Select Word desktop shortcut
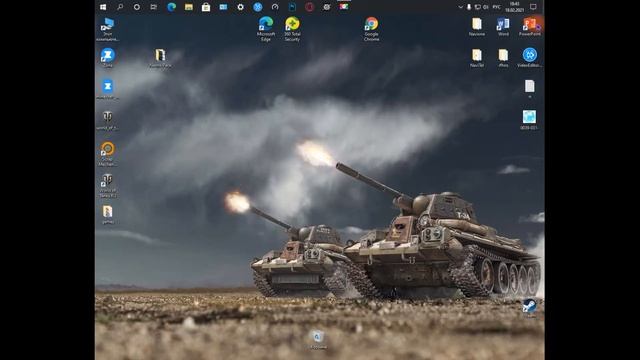 click(503, 27)
